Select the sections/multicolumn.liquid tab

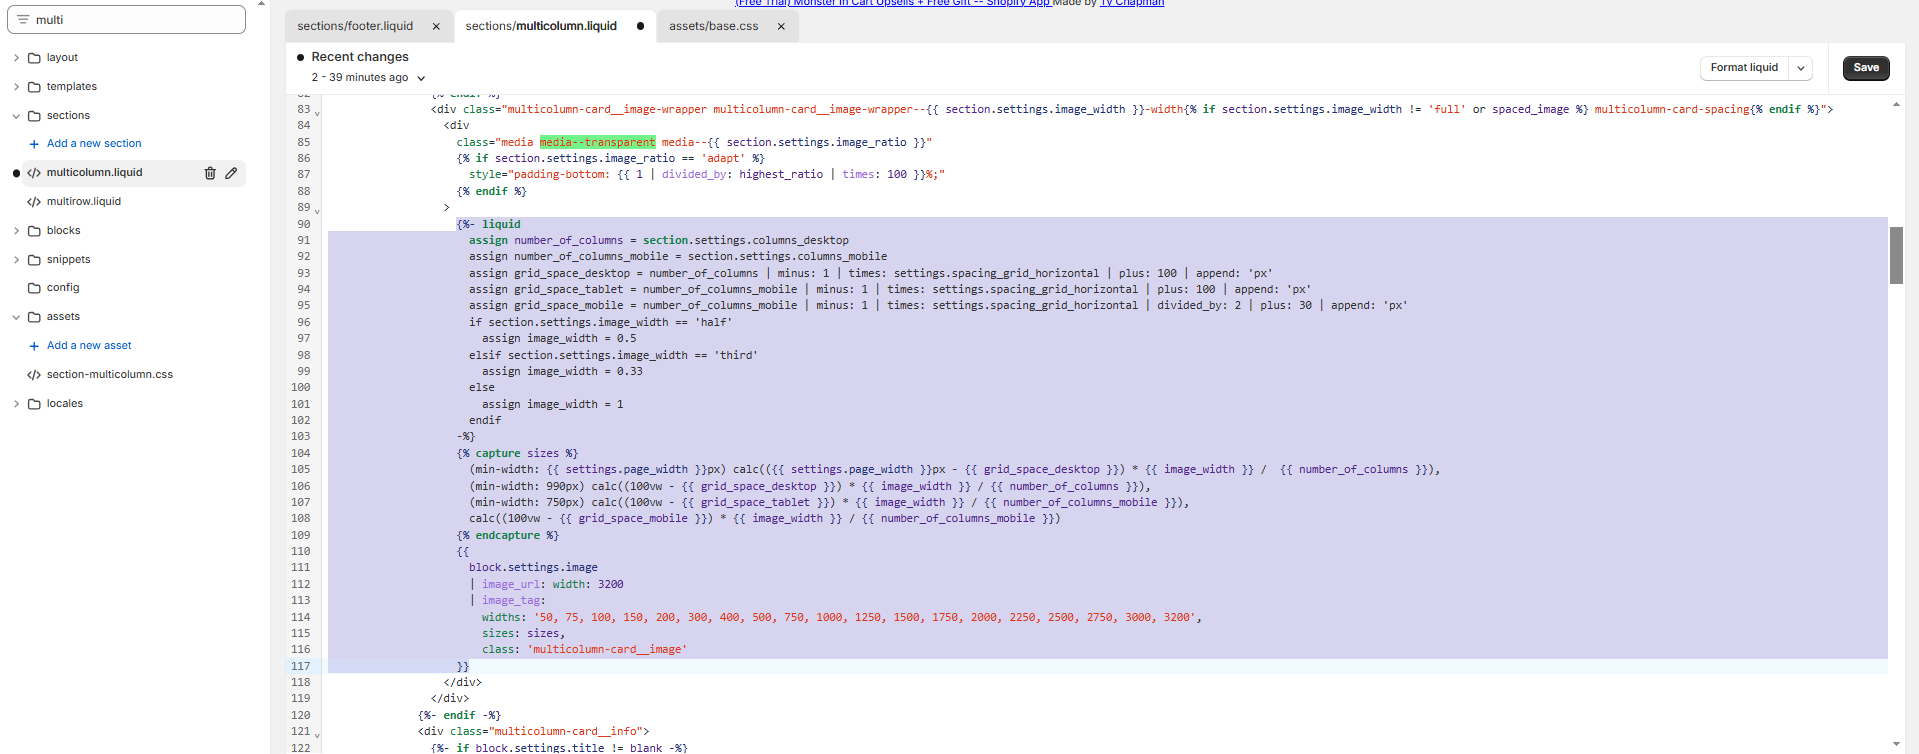pyautogui.click(x=541, y=26)
